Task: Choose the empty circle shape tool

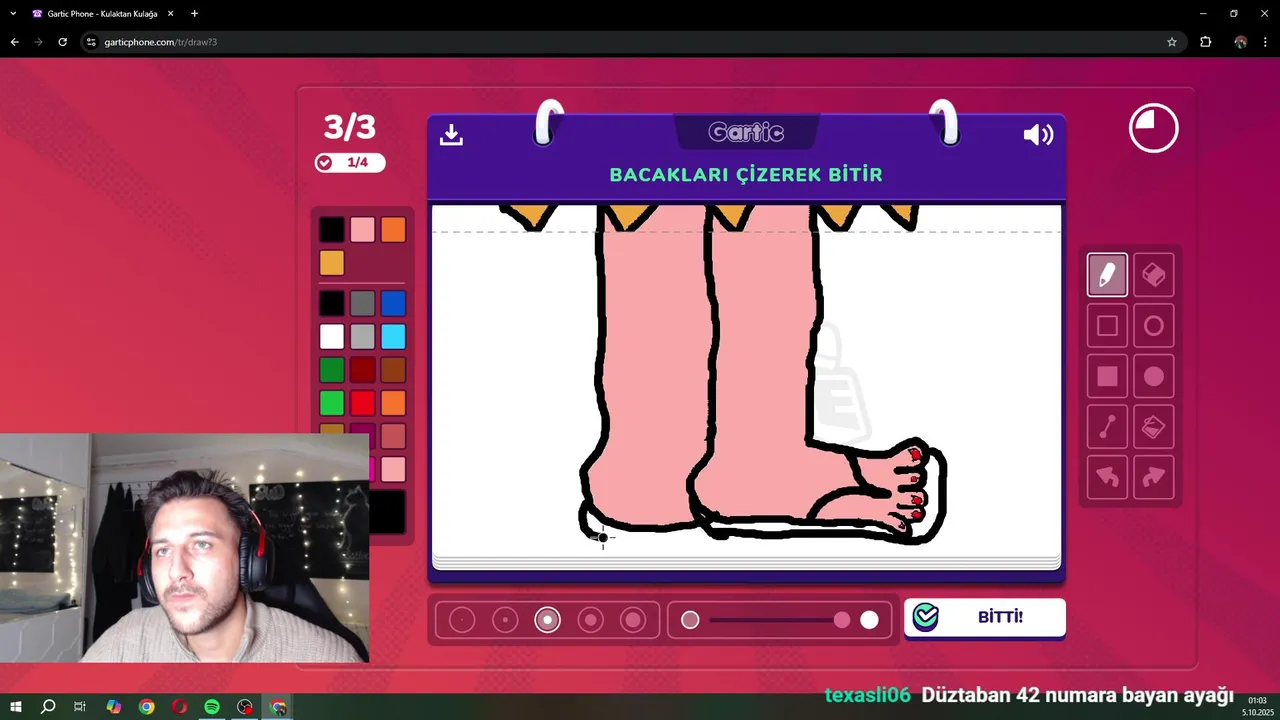Action: [1154, 326]
